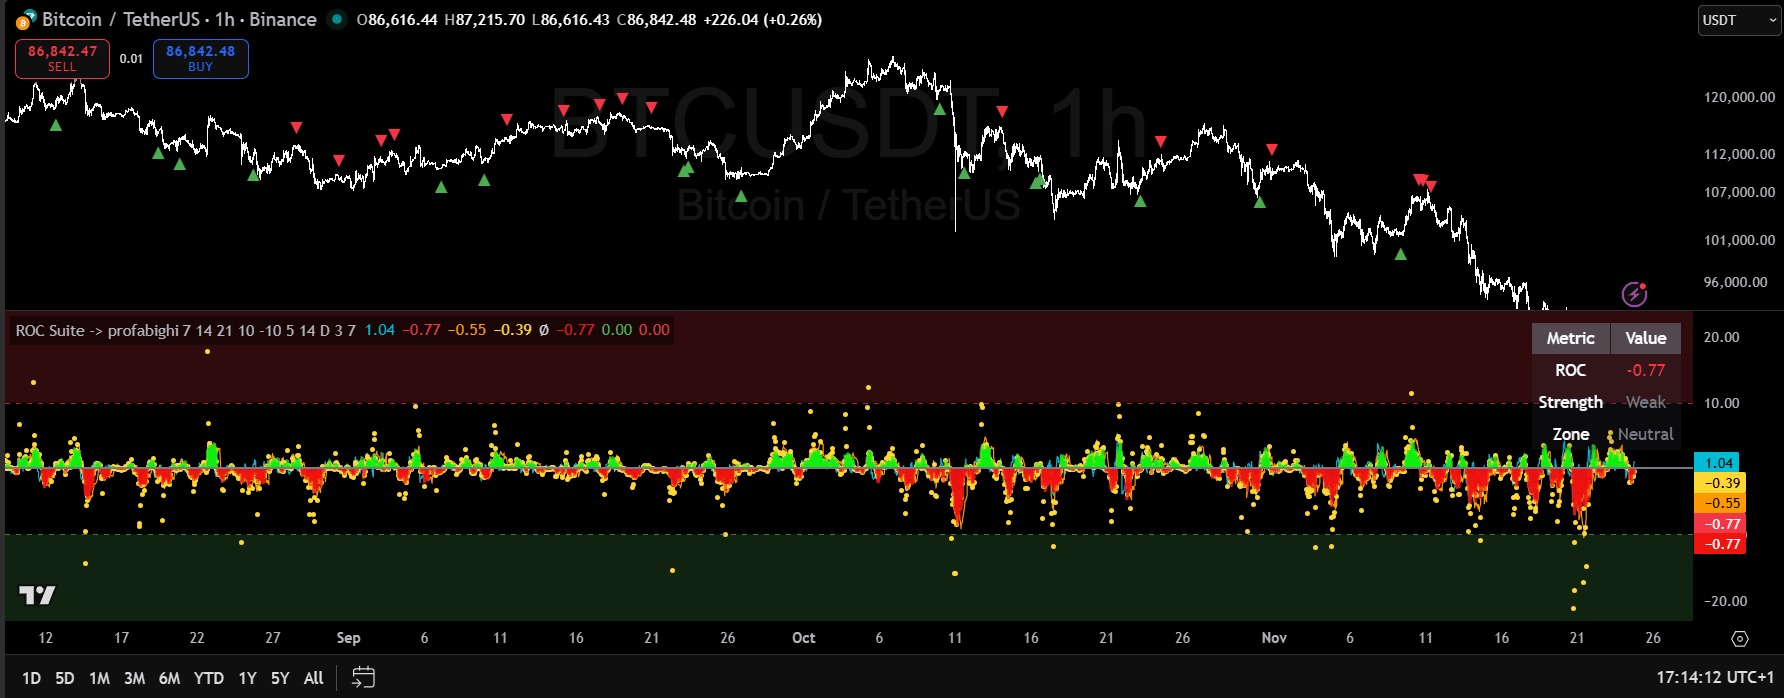The image size is (1784, 698).
Task: Click the green market status dot
Action: click(x=337, y=19)
